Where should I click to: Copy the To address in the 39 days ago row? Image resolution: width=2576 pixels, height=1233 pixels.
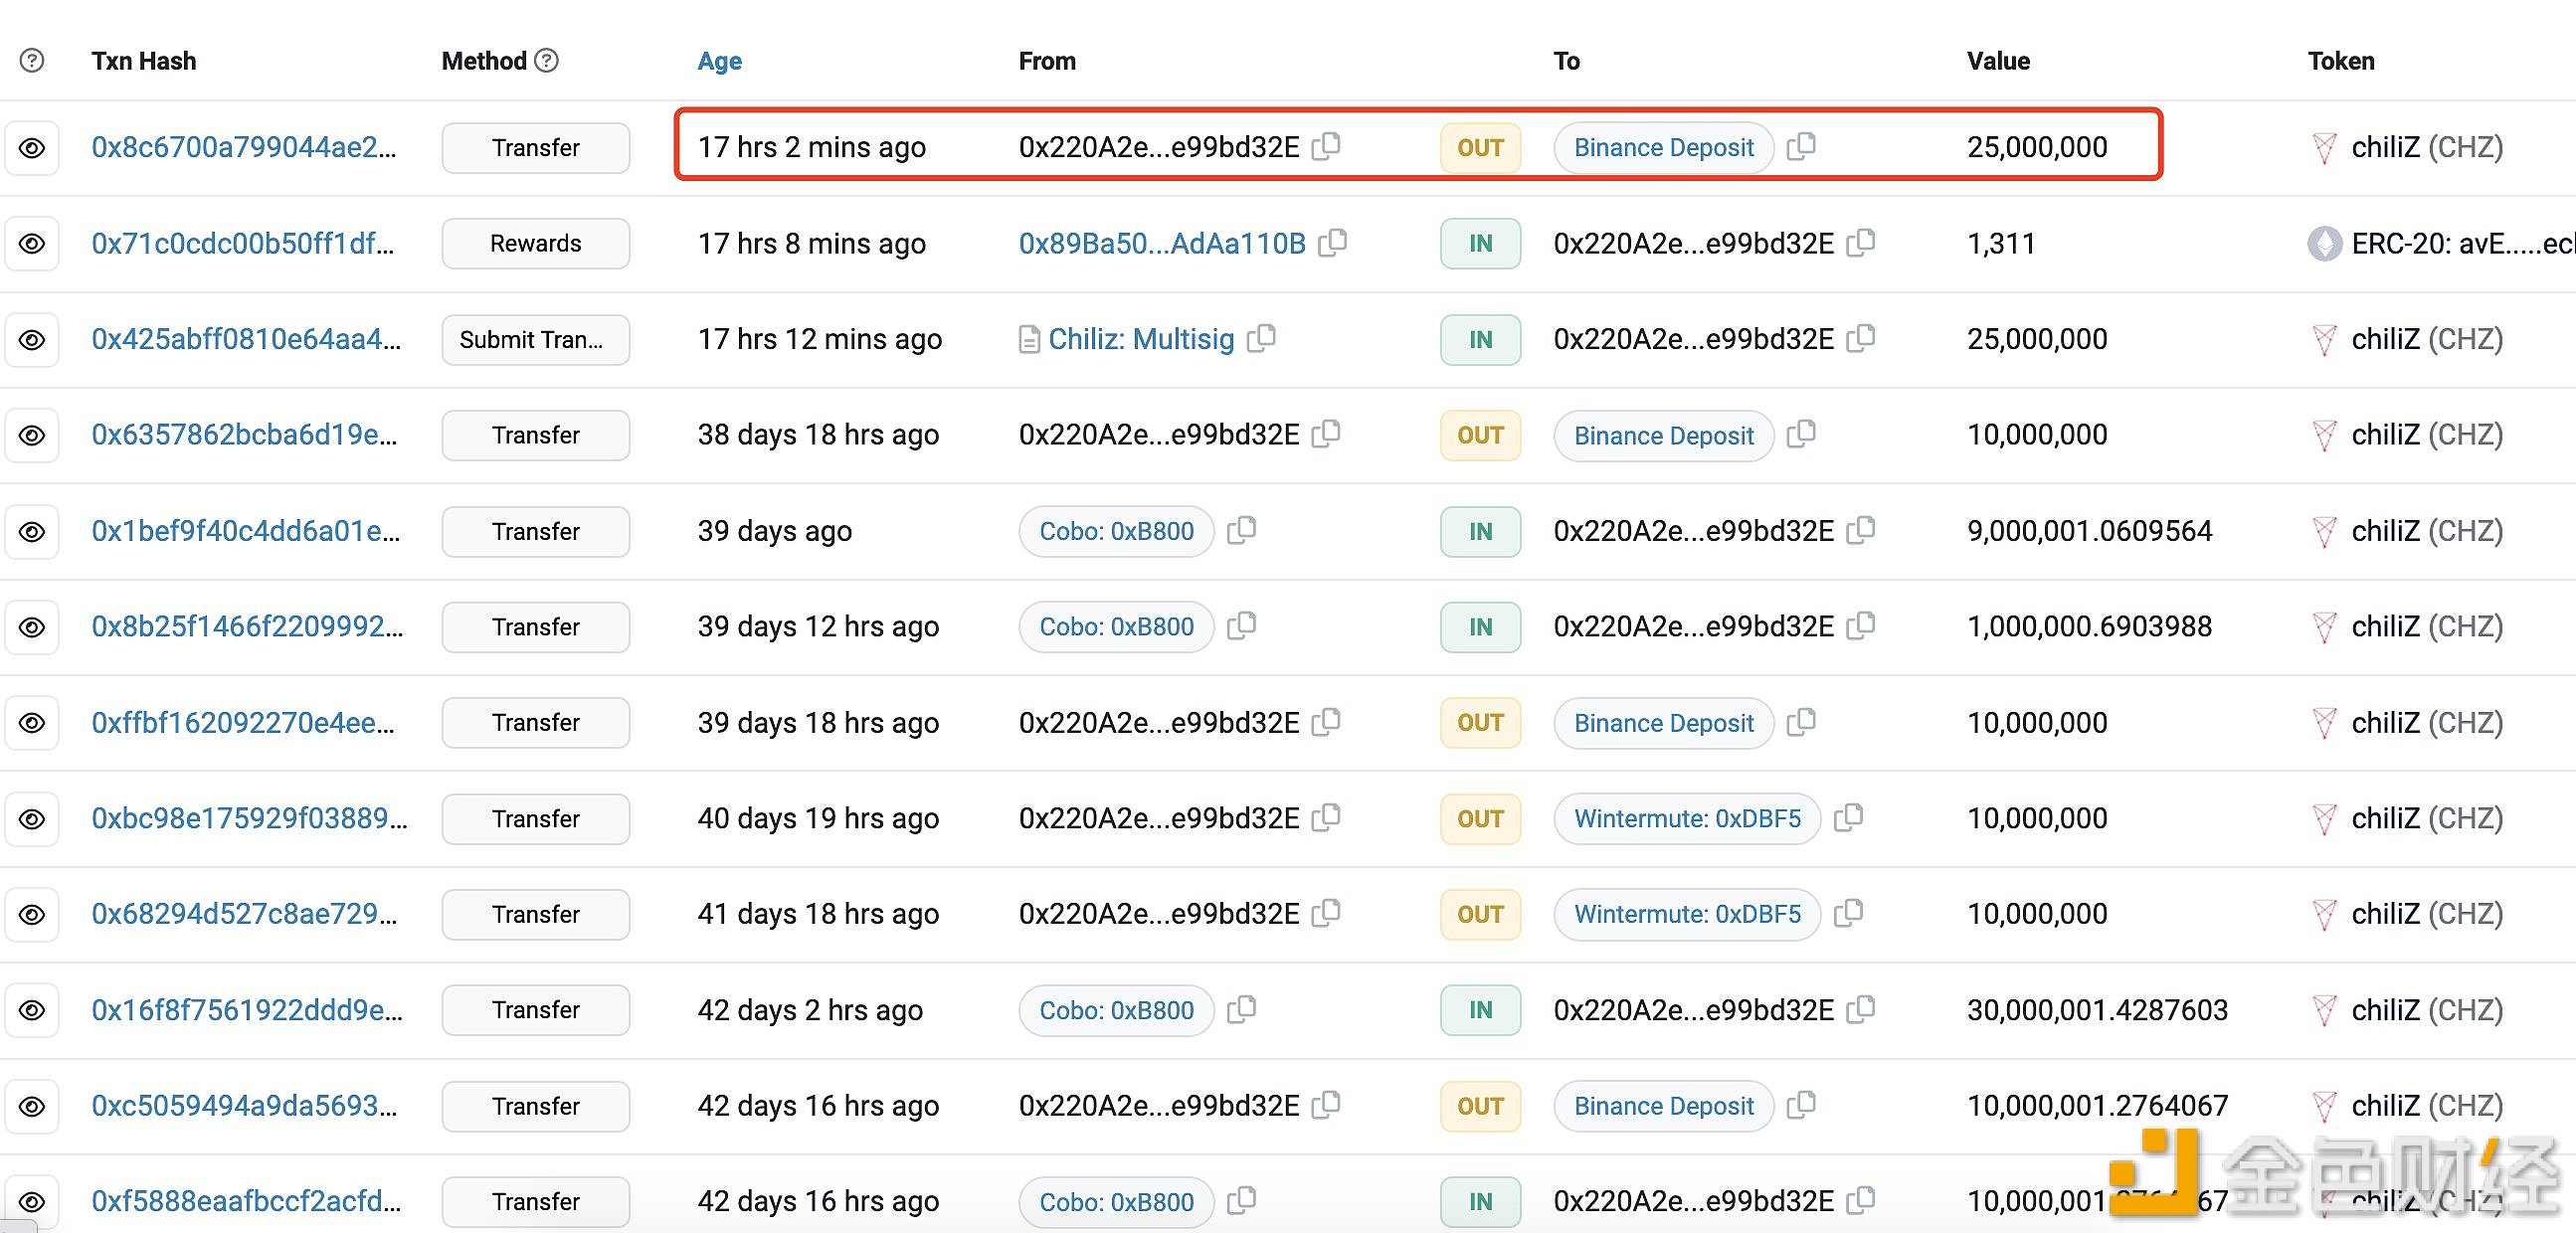click(x=1861, y=529)
